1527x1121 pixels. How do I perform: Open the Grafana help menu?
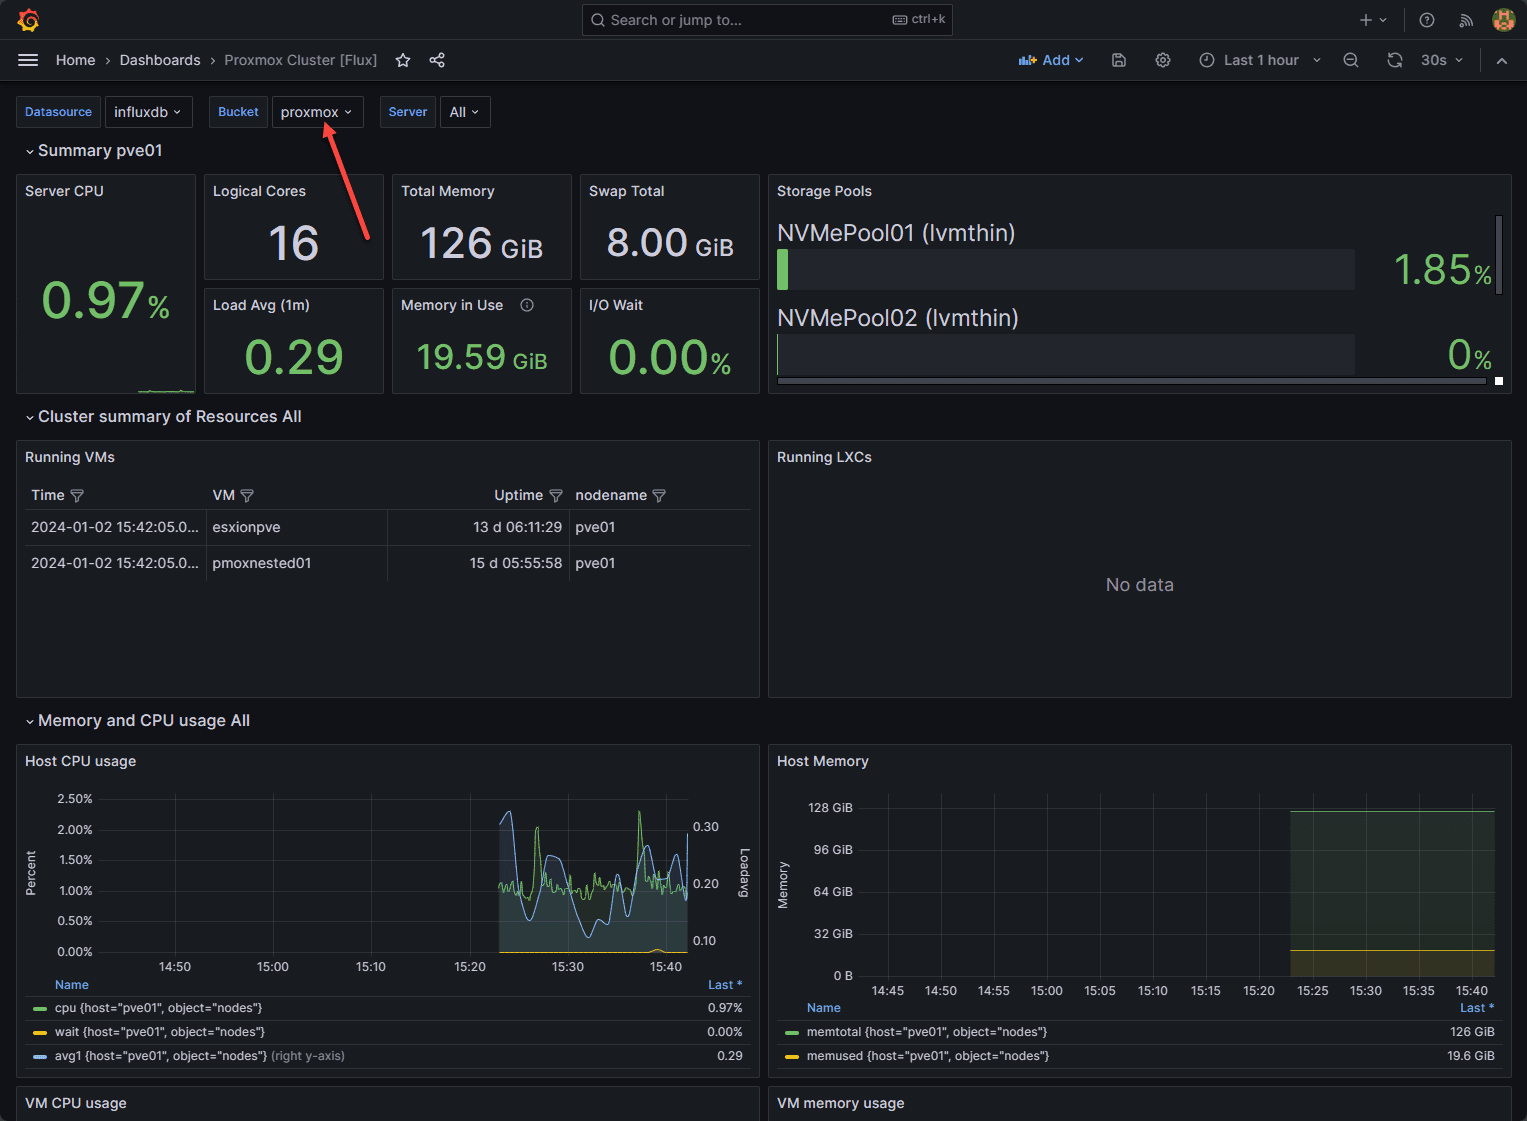click(x=1427, y=20)
